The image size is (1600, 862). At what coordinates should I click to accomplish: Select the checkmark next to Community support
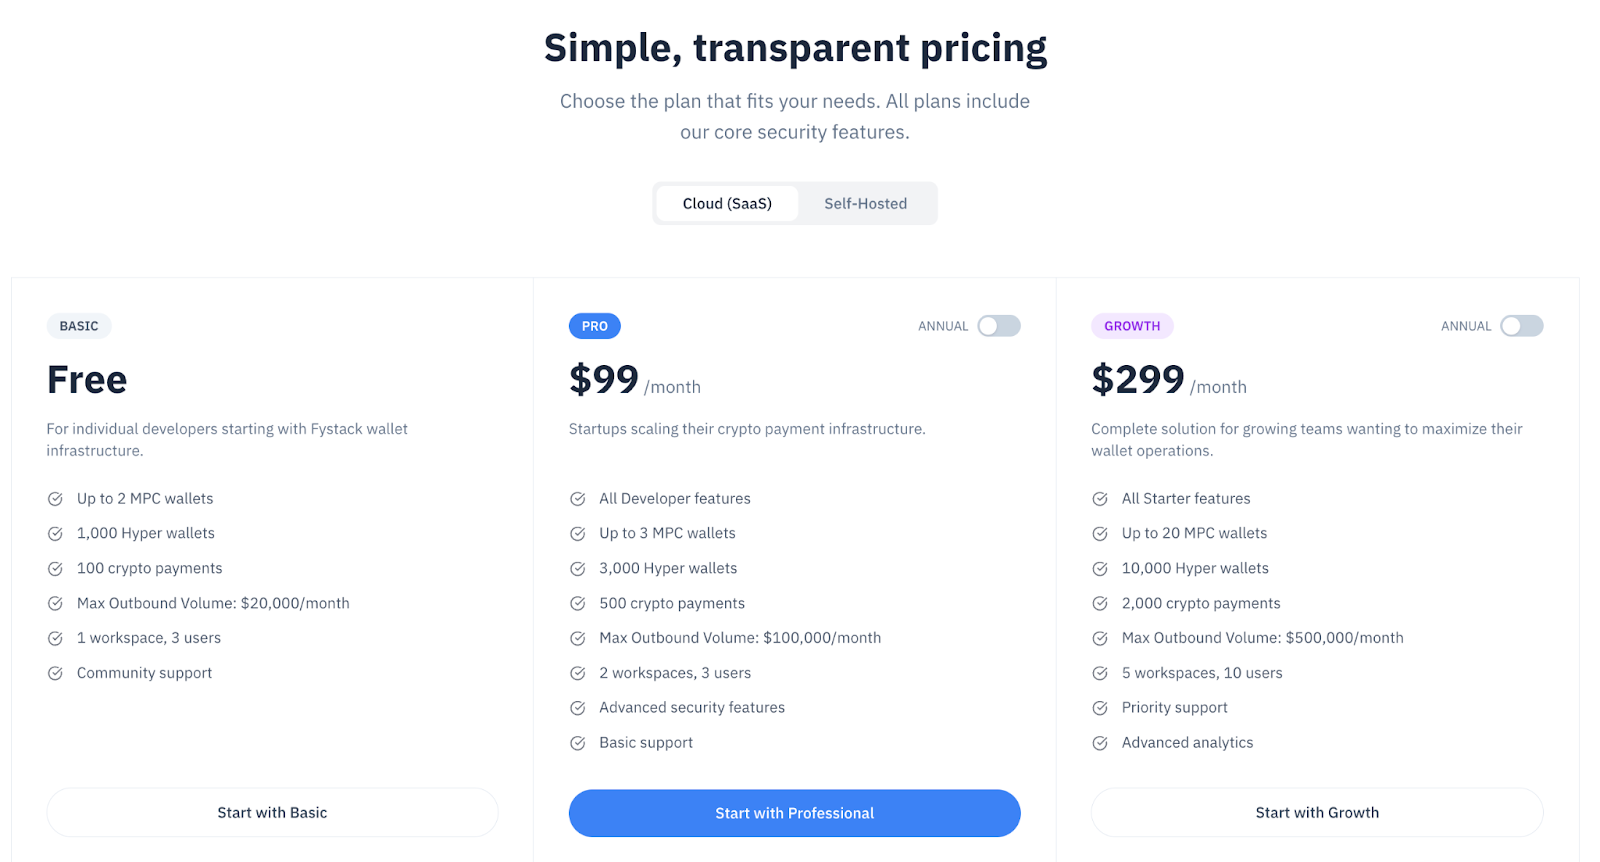[55, 673]
